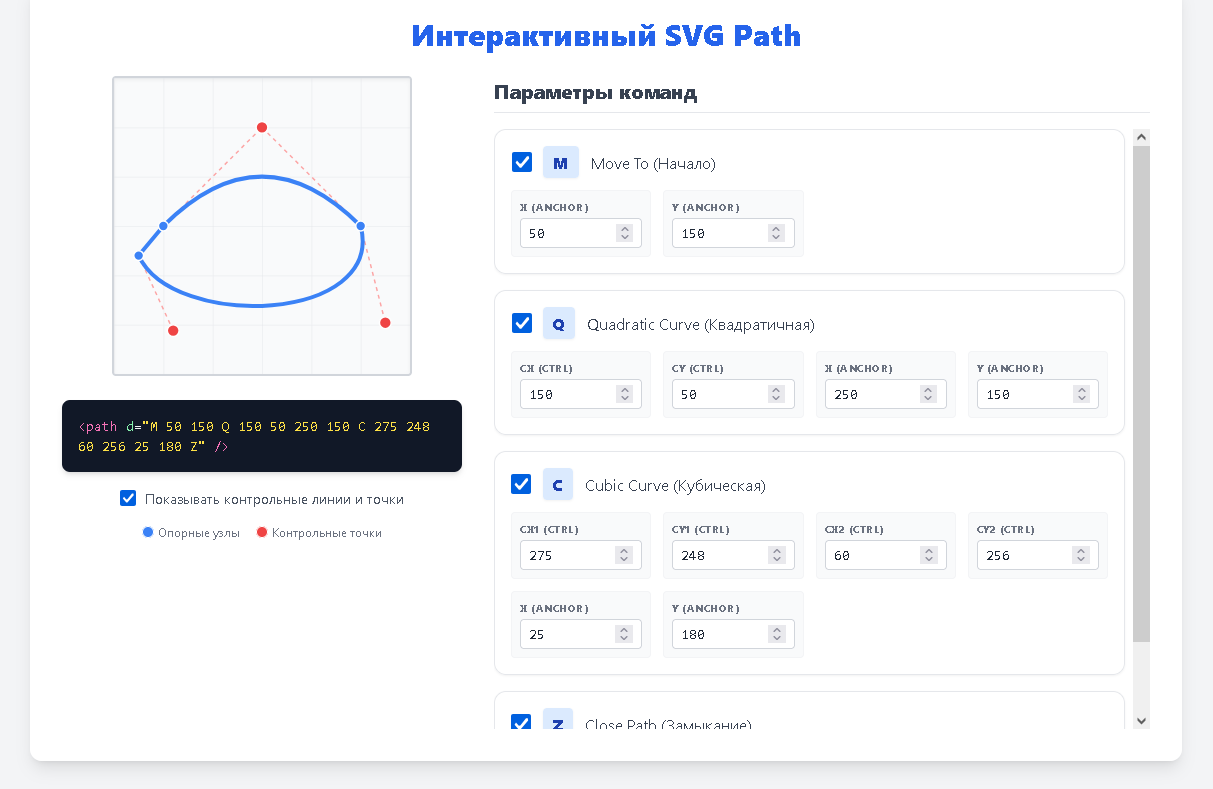Click stepper of Quadratic CY field

(777, 394)
